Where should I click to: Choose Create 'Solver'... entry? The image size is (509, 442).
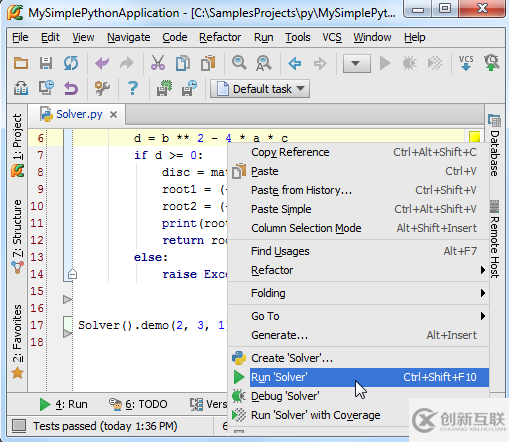[x=358, y=358]
